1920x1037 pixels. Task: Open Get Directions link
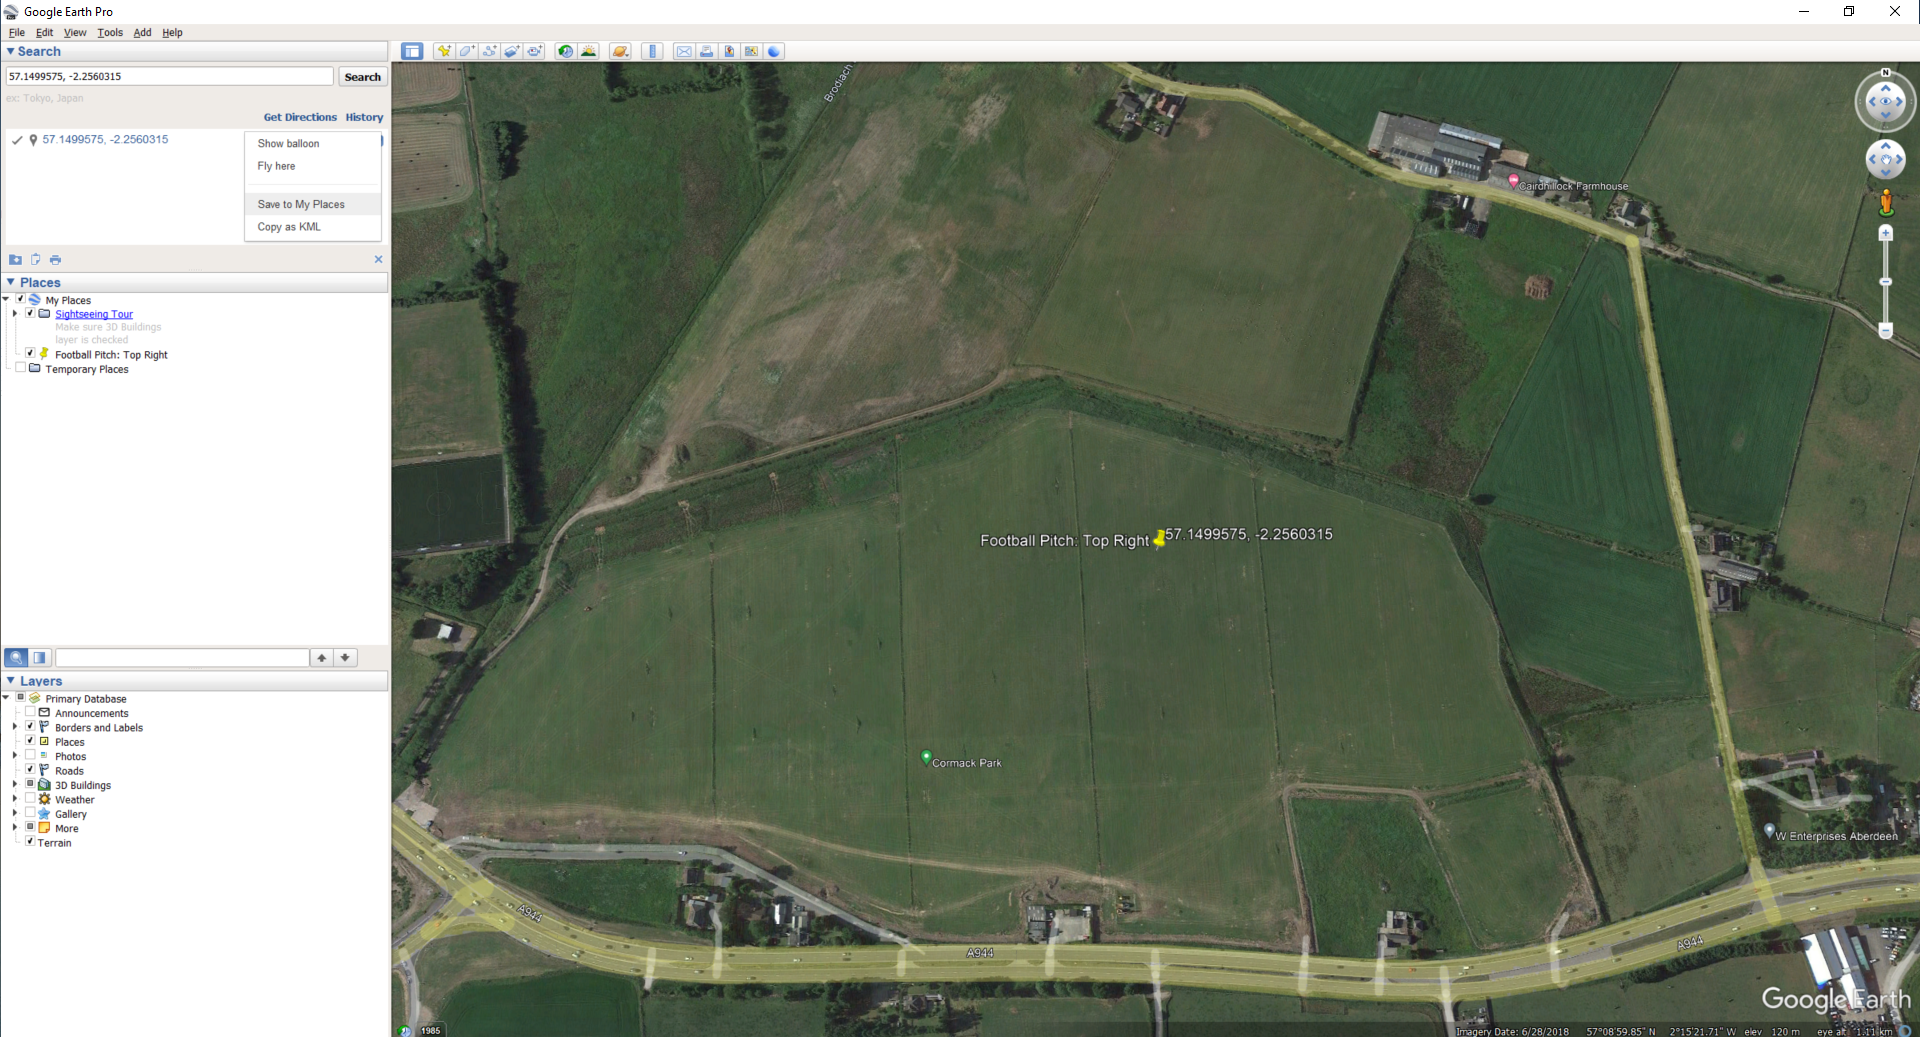click(300, 117)
